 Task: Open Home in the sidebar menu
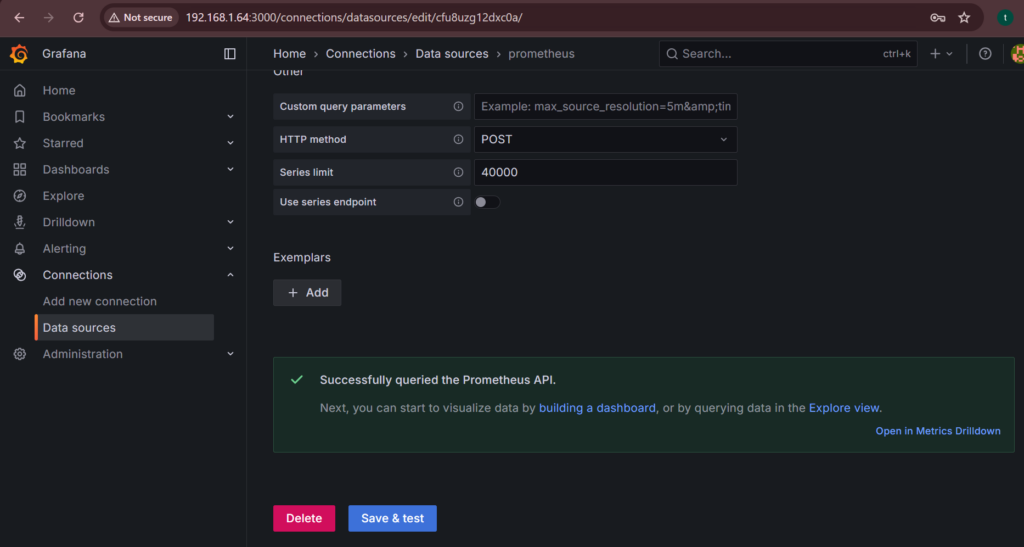(x=59, y=90)
